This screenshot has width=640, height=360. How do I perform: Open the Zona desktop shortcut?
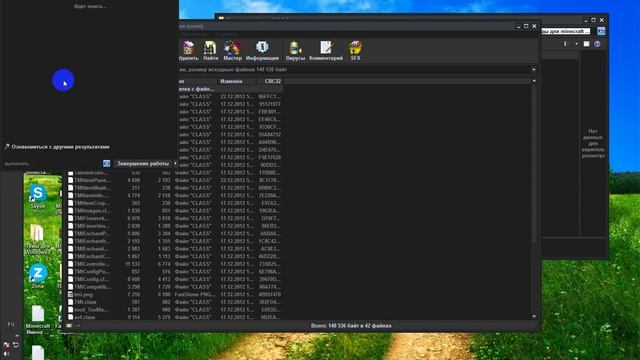(x=38, y=276)
